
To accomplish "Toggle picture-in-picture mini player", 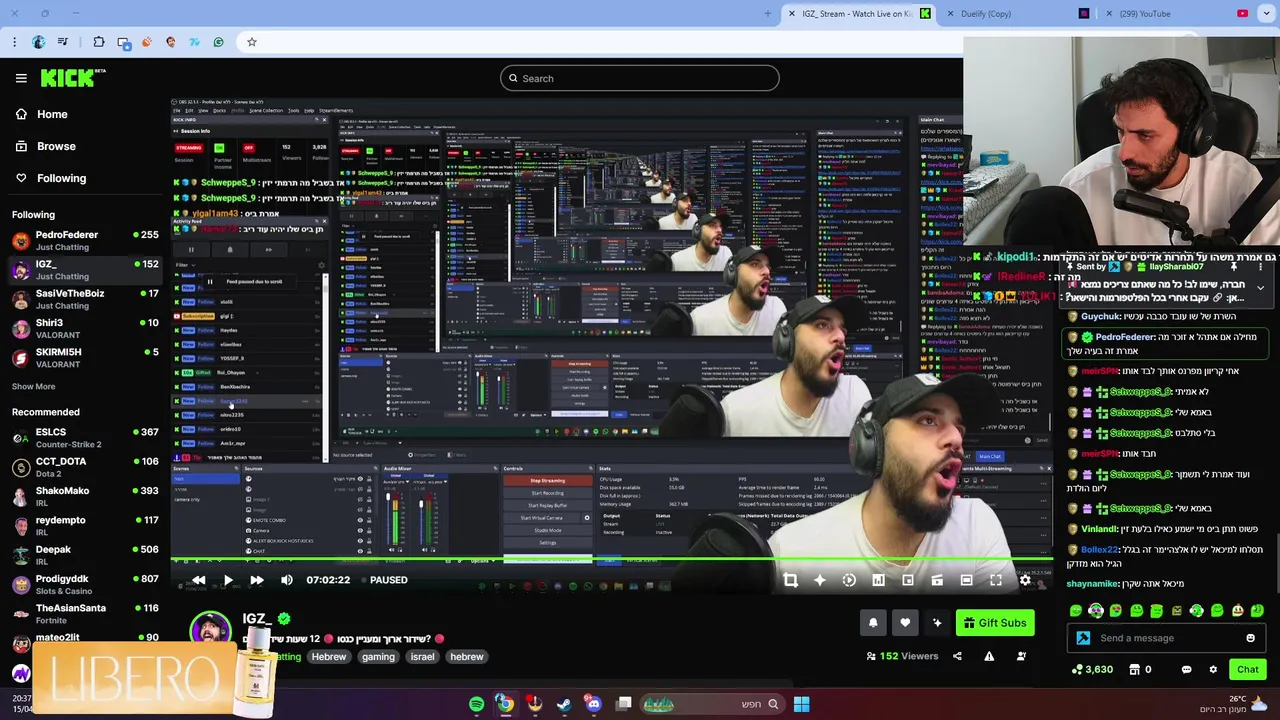I will [x=908, y=580].
